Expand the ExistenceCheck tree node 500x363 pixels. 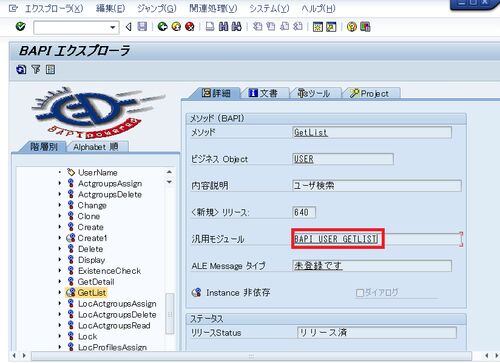tap(60, 270)
